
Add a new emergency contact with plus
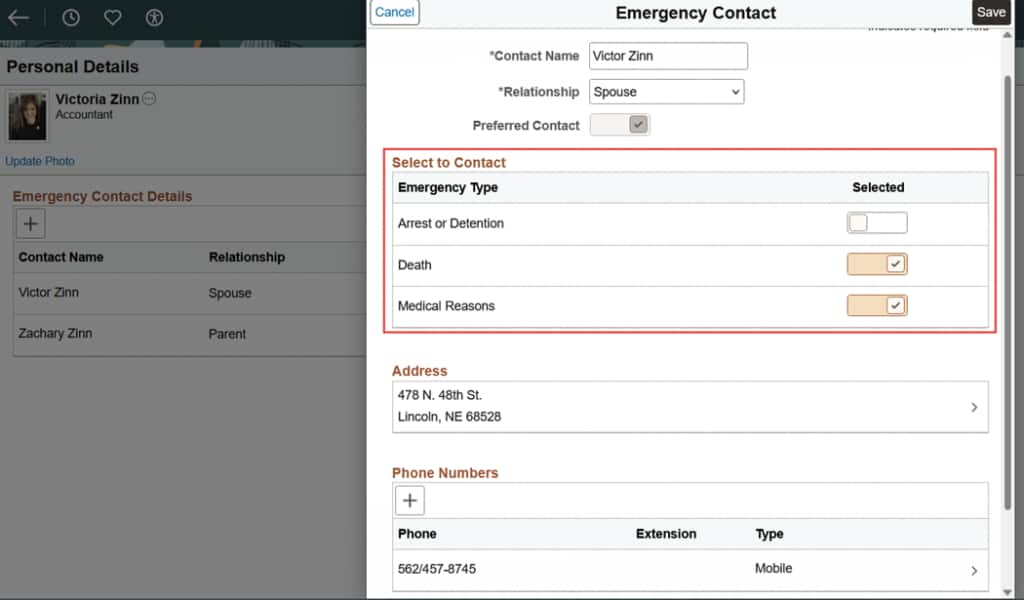pos(30,223)
